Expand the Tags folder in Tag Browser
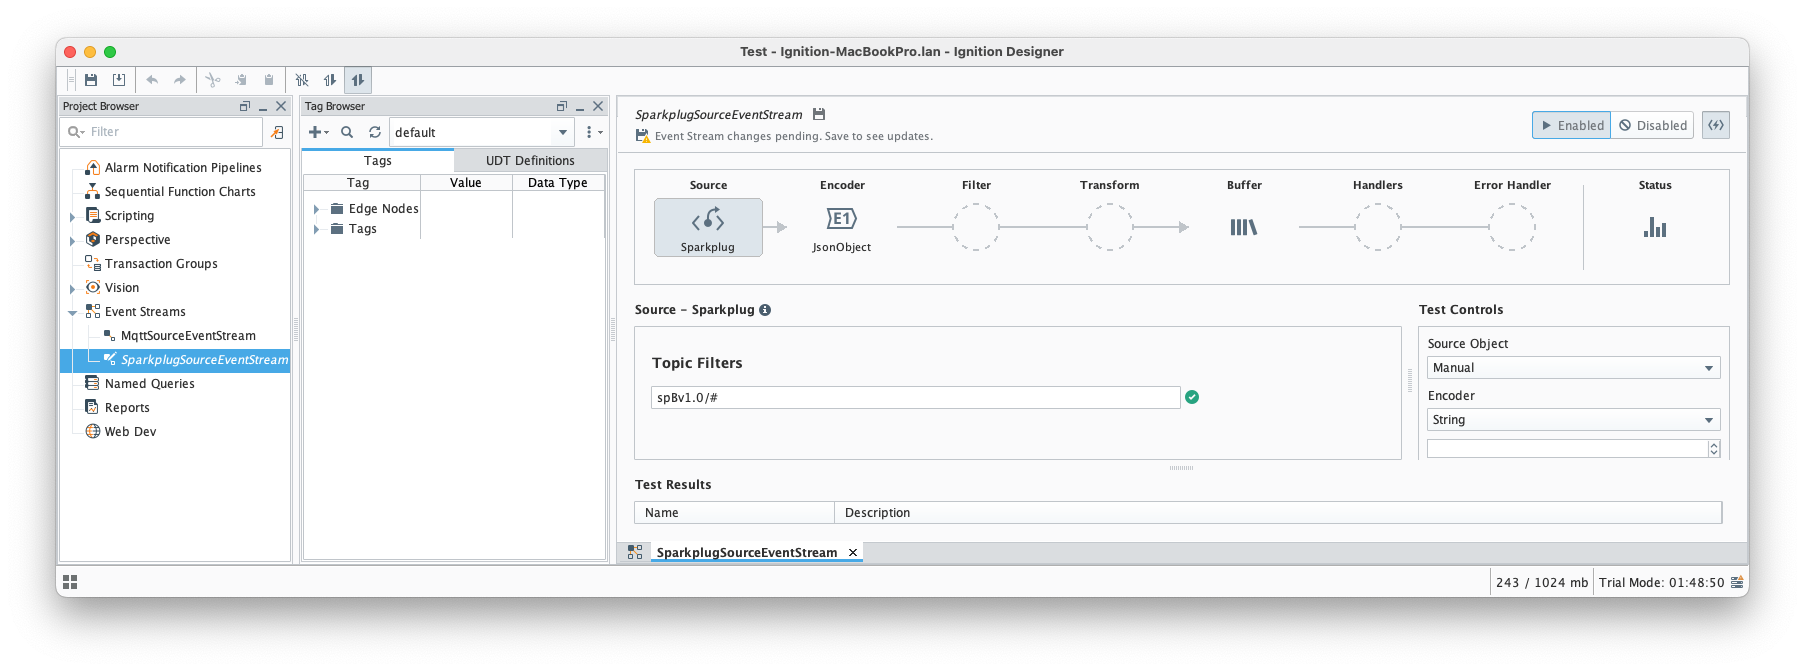 [317, 229]
